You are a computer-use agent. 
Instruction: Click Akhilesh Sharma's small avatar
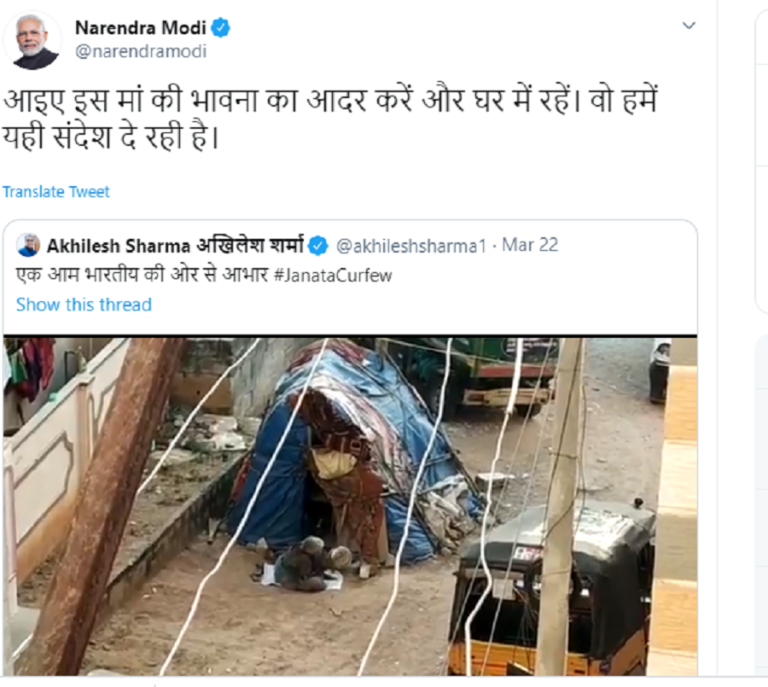click(x=28, y=245)
